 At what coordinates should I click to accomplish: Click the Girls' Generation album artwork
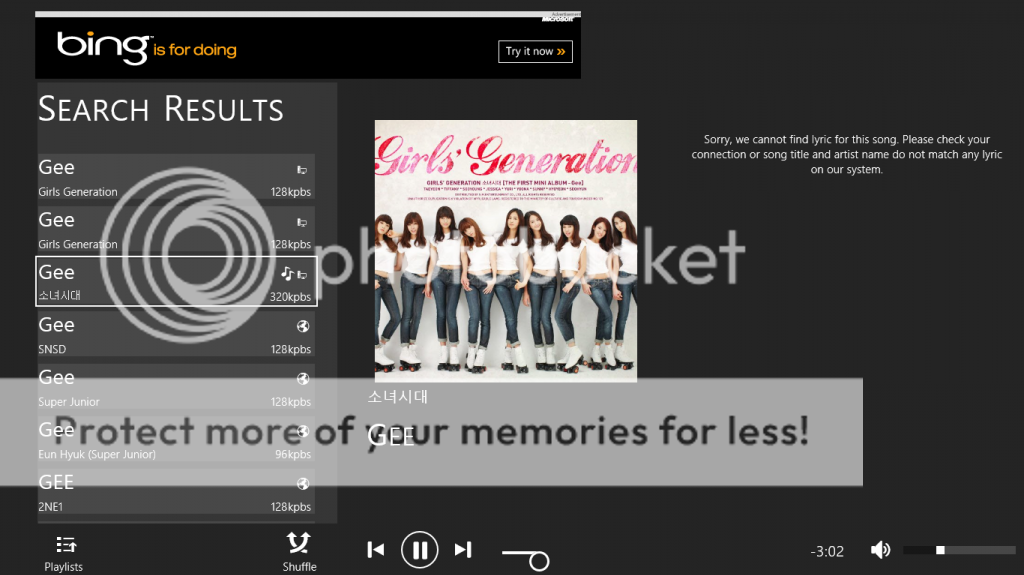click(x=505, y=250)
